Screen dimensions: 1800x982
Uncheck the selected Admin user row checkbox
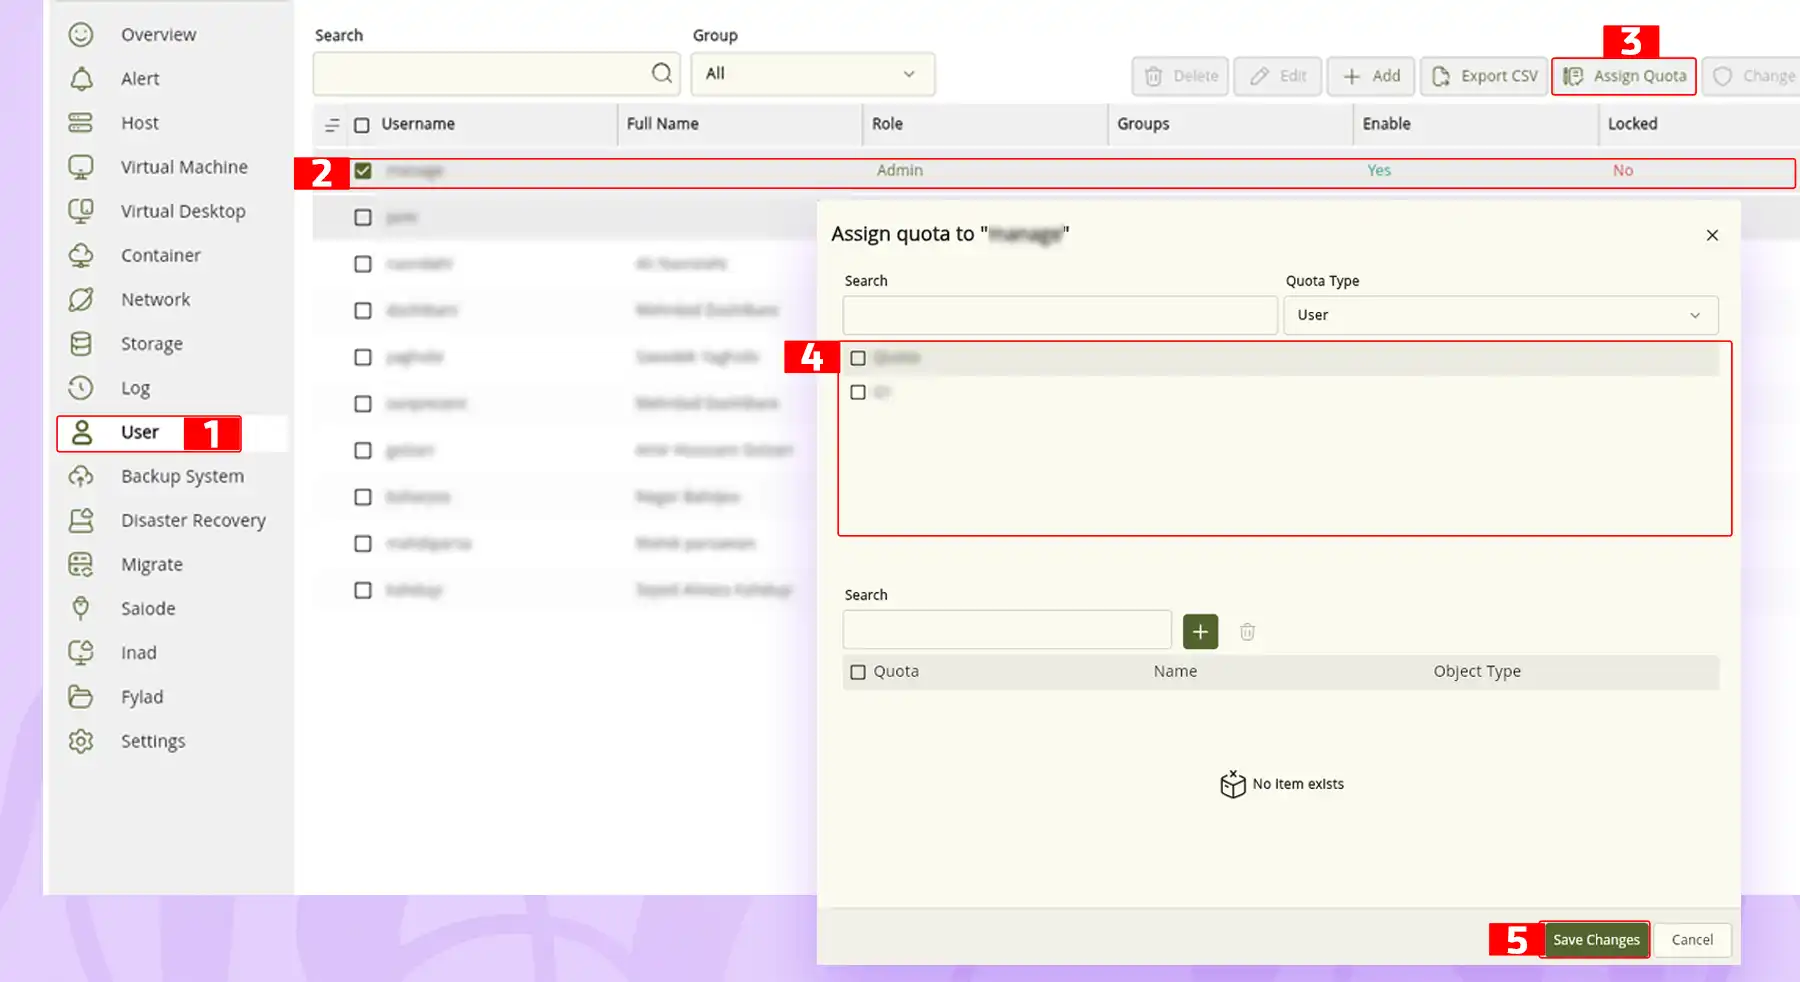pos(363,171)
